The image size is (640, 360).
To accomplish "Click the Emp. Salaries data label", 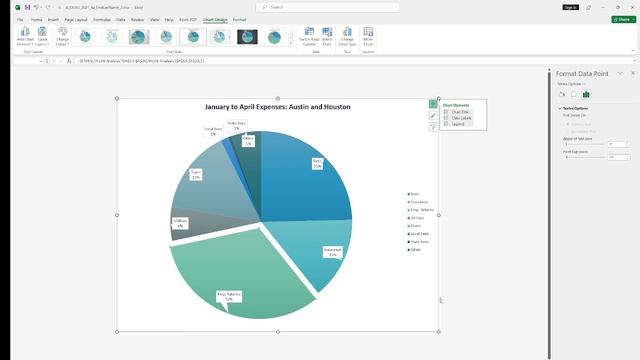I will 229,297.
